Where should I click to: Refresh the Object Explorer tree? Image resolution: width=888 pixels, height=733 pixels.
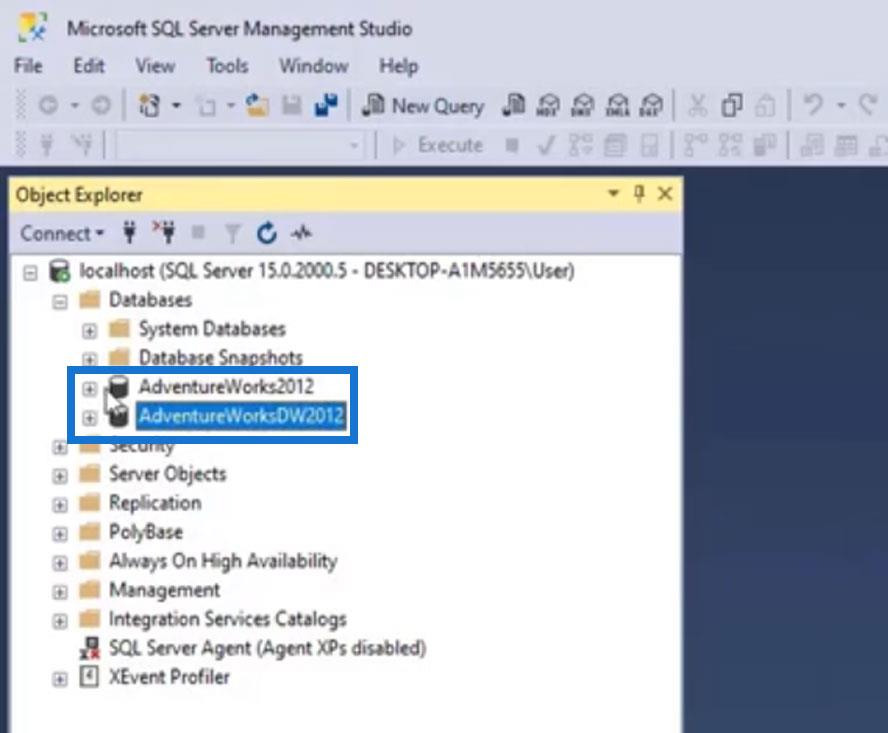pos(267,233)
